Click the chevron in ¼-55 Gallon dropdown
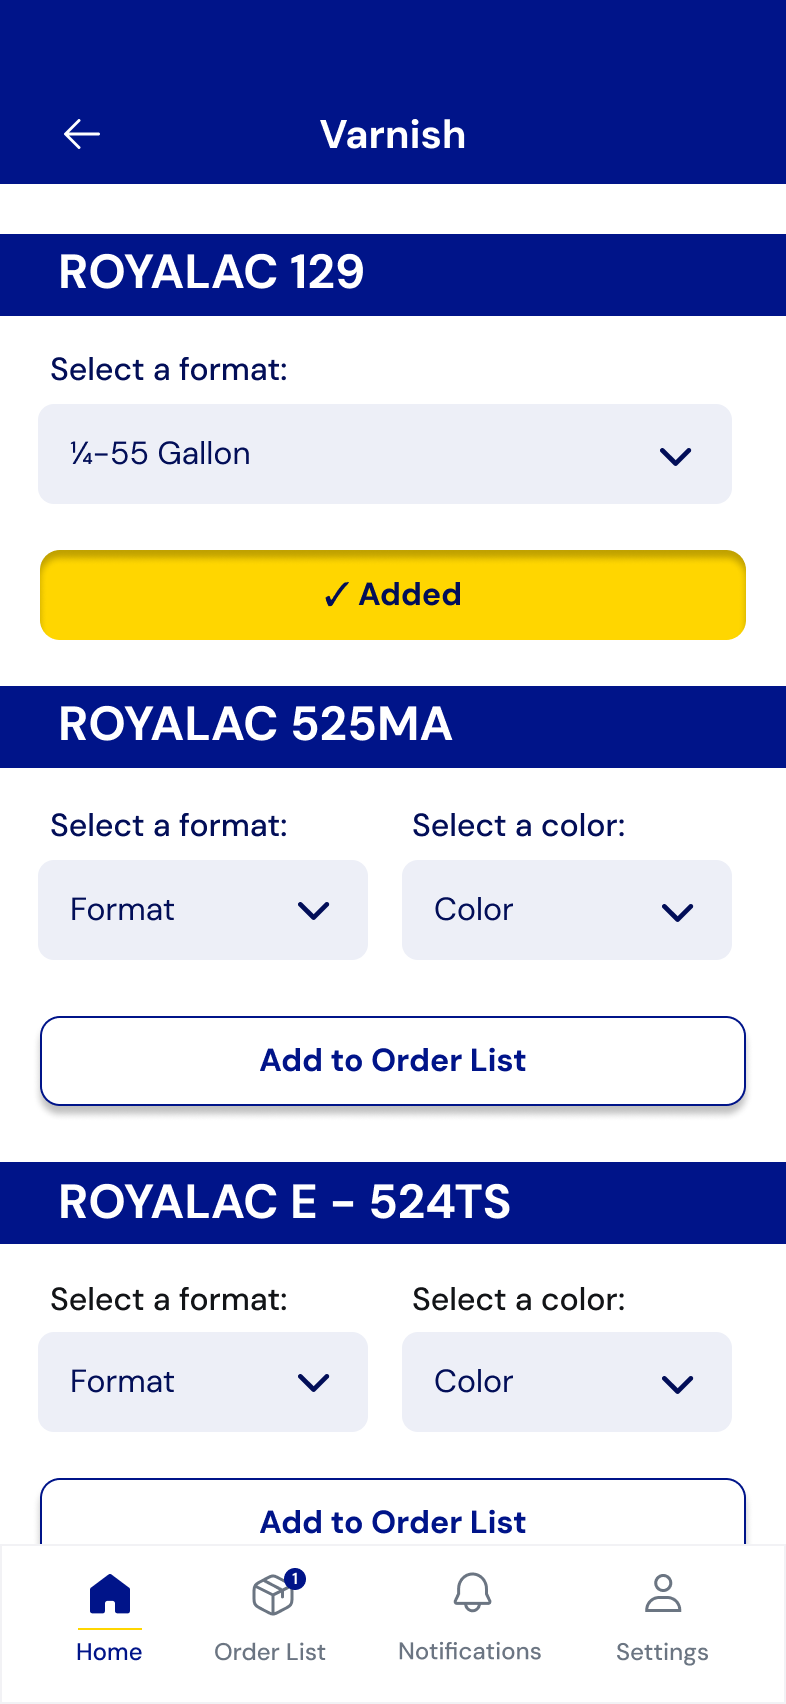786x1704 pixels. click(x=676, y=456)
